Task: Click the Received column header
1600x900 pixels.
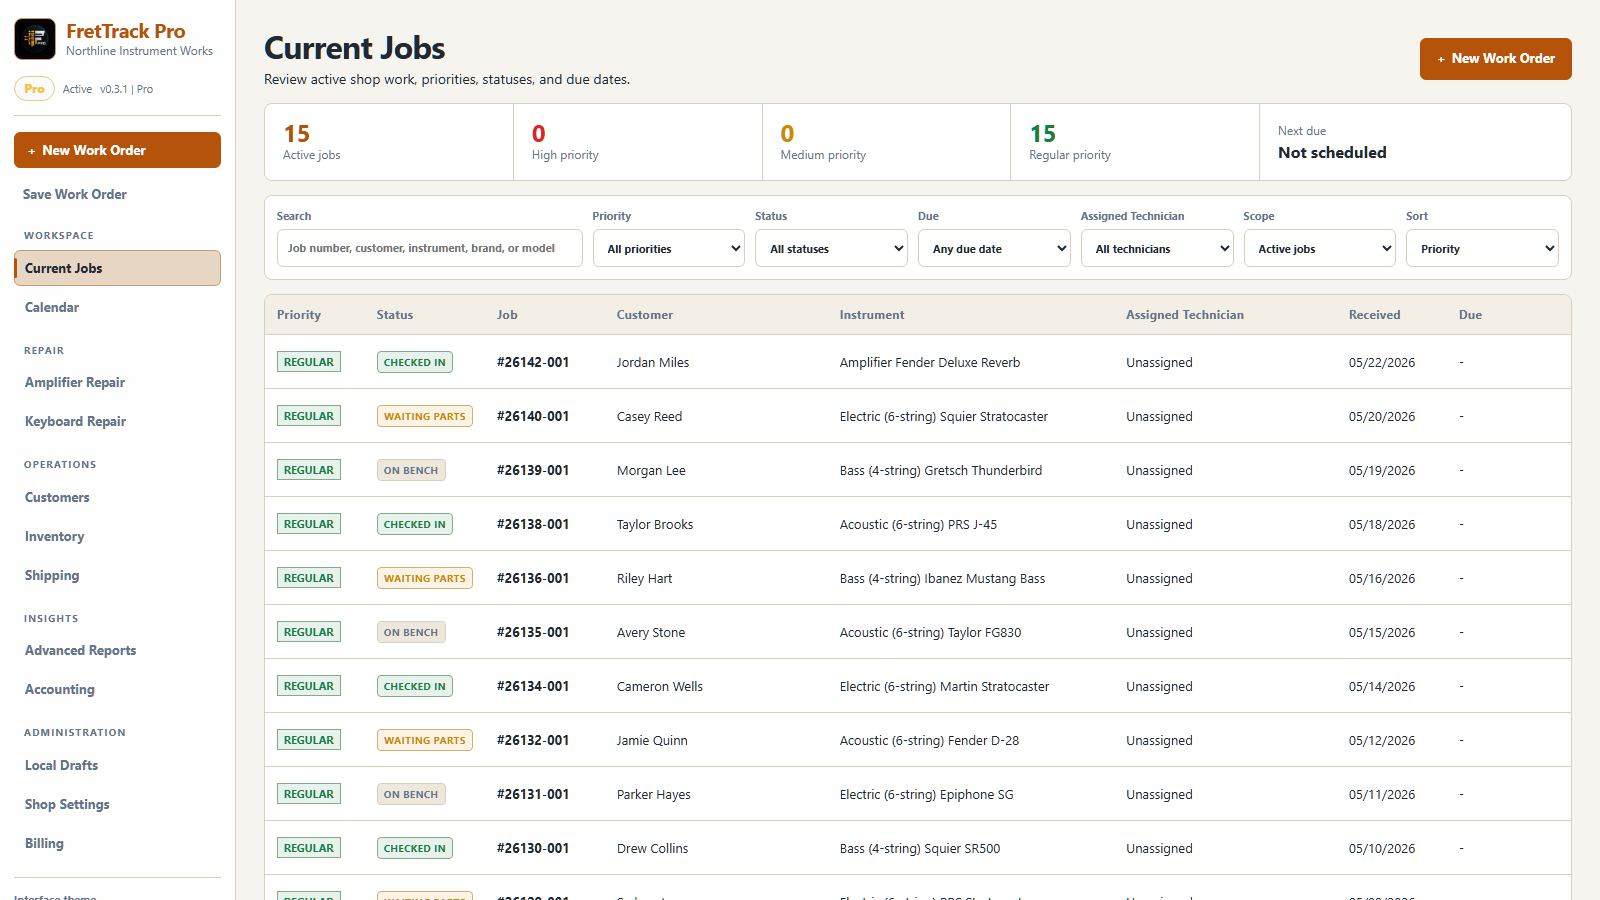Action: pyautogui.click(x=1374, y=315)
